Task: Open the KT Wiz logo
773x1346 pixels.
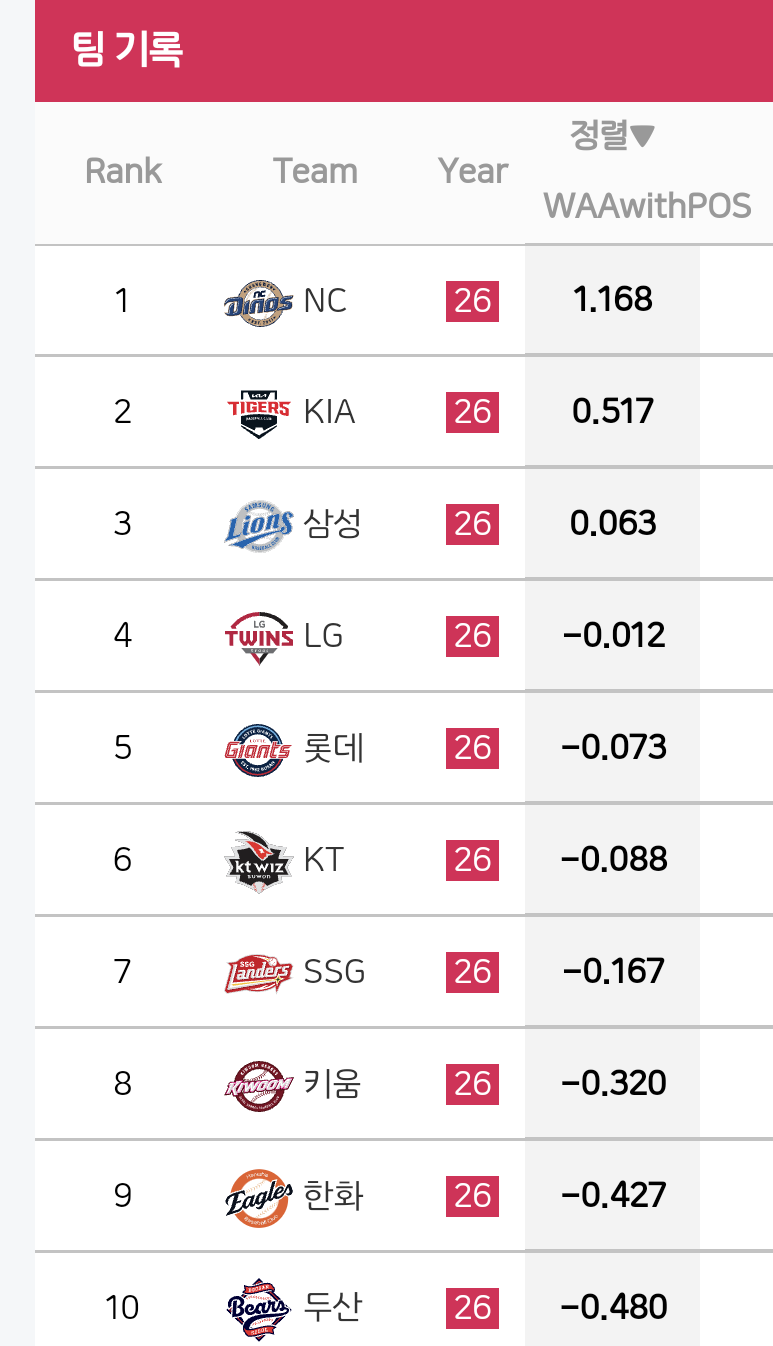Action: coord(259,859)
